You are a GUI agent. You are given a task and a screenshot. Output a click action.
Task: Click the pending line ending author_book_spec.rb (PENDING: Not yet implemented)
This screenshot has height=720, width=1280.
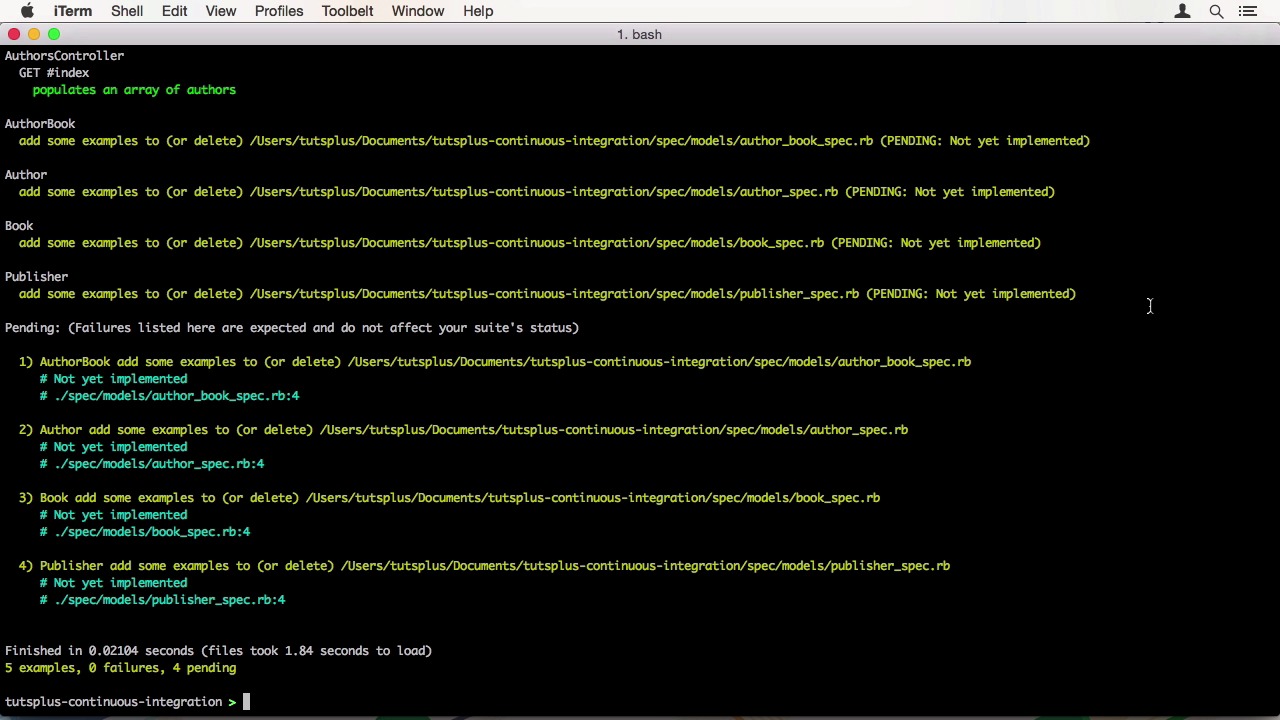click(554, 141)
